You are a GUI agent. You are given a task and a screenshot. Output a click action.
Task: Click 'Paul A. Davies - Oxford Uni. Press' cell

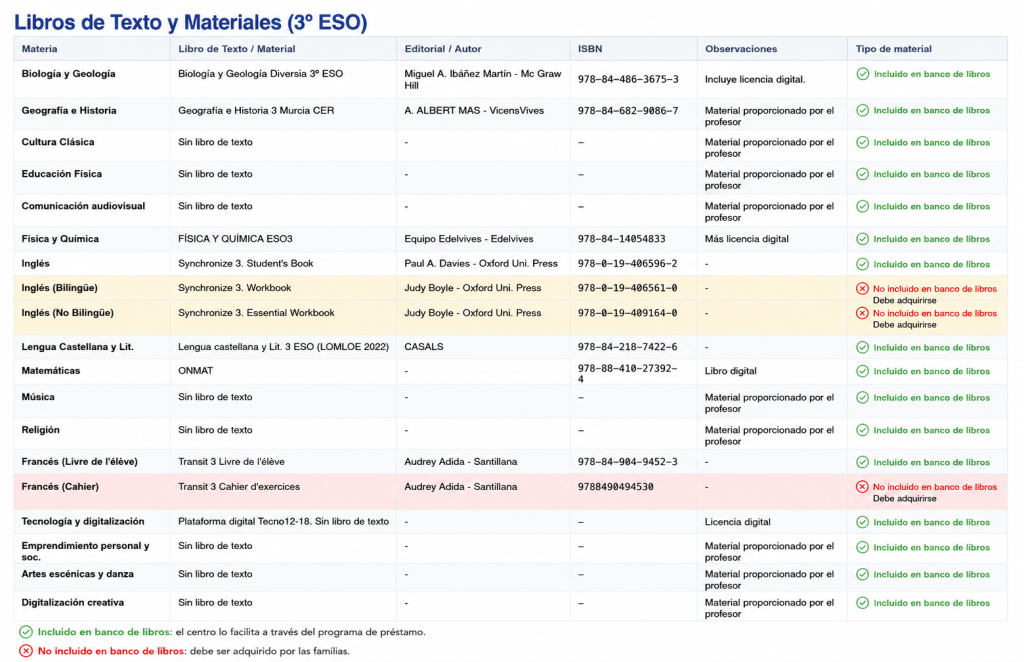[x=481, y=264]
